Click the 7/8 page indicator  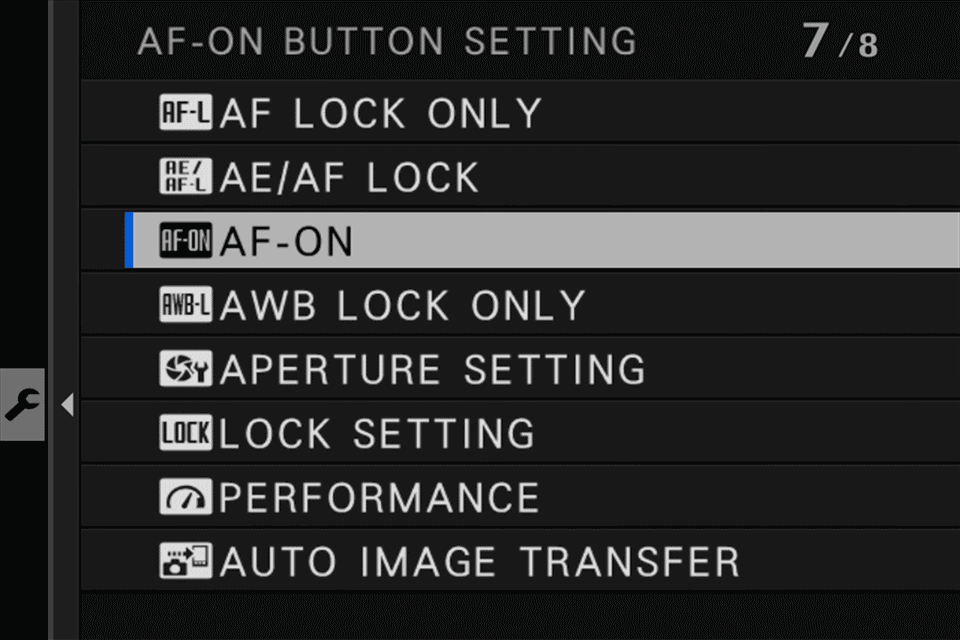coord(839,43)
